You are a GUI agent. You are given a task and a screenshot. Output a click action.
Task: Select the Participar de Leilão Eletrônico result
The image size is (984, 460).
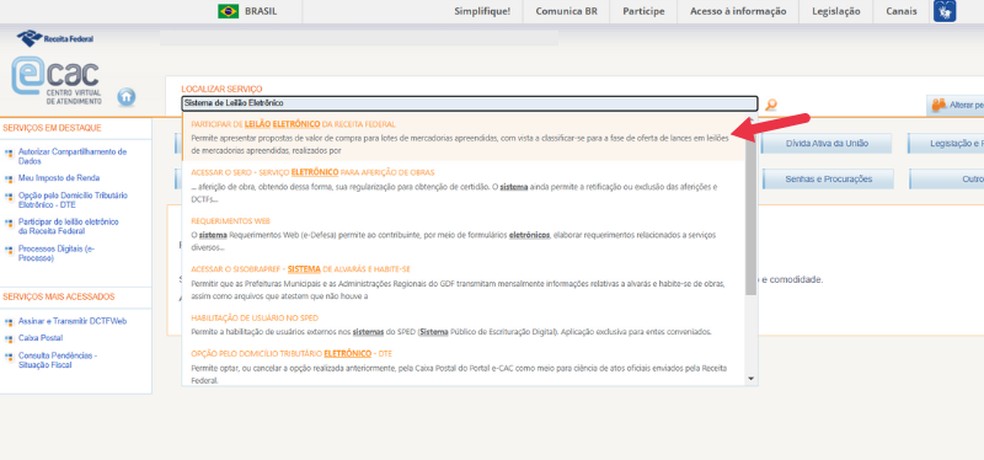[464, 137]
